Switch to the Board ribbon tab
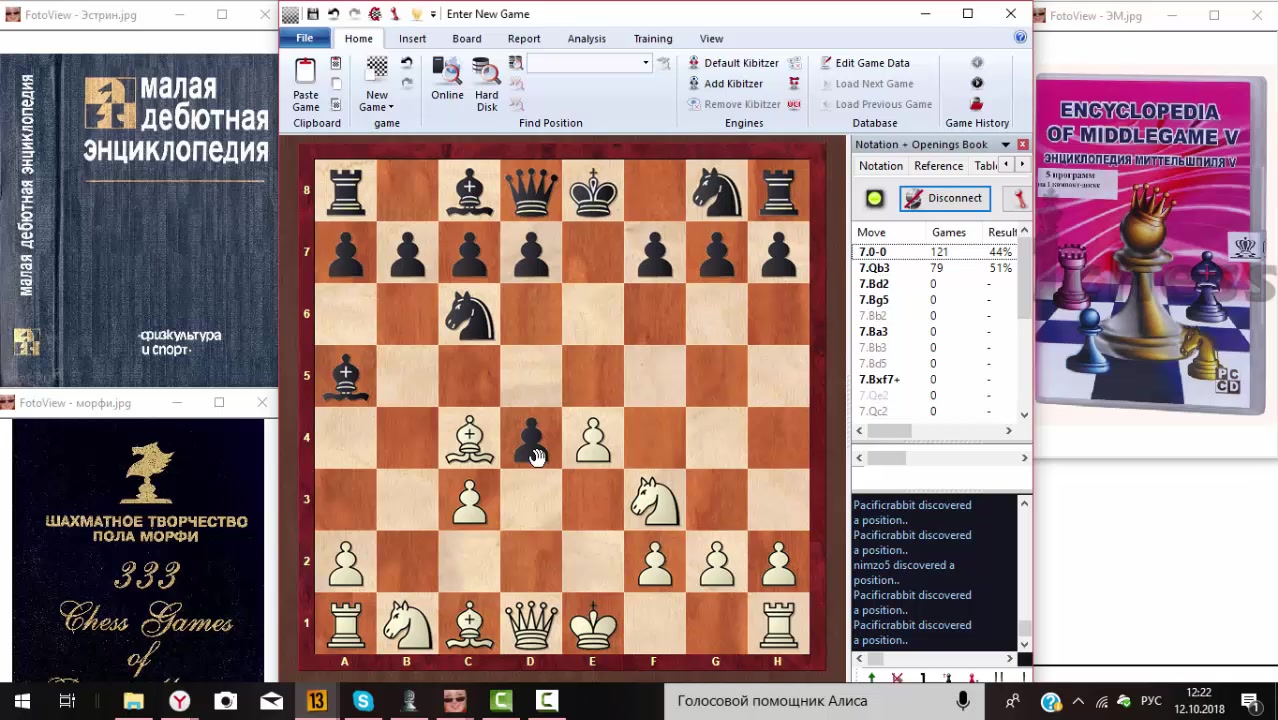 [x=466, y=39]
